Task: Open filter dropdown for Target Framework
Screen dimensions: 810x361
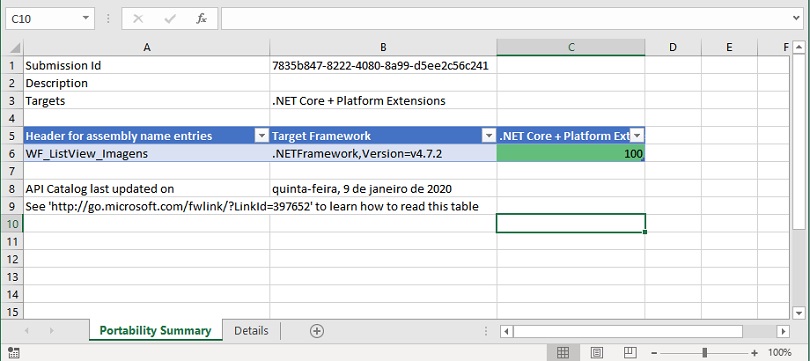Action: point(489,136)
